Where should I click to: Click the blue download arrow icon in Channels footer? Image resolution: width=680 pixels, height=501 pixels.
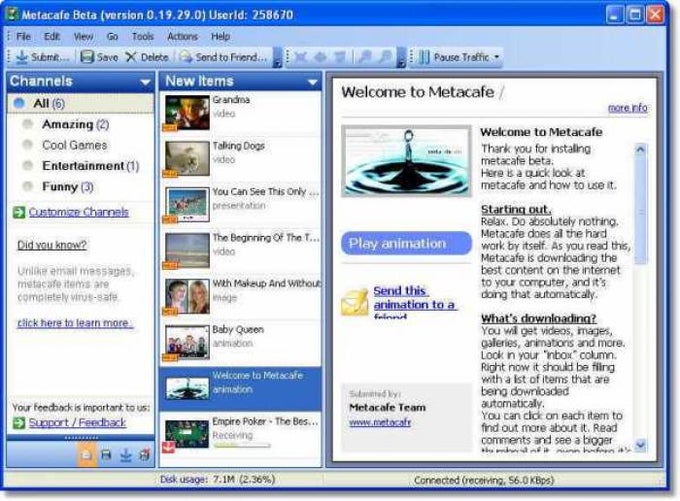[126, 455]
